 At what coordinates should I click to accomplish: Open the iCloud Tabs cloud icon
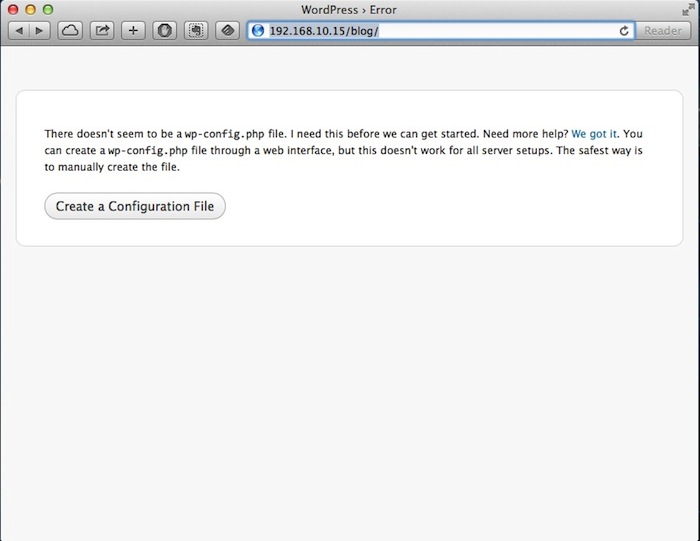tap(71, 31)
